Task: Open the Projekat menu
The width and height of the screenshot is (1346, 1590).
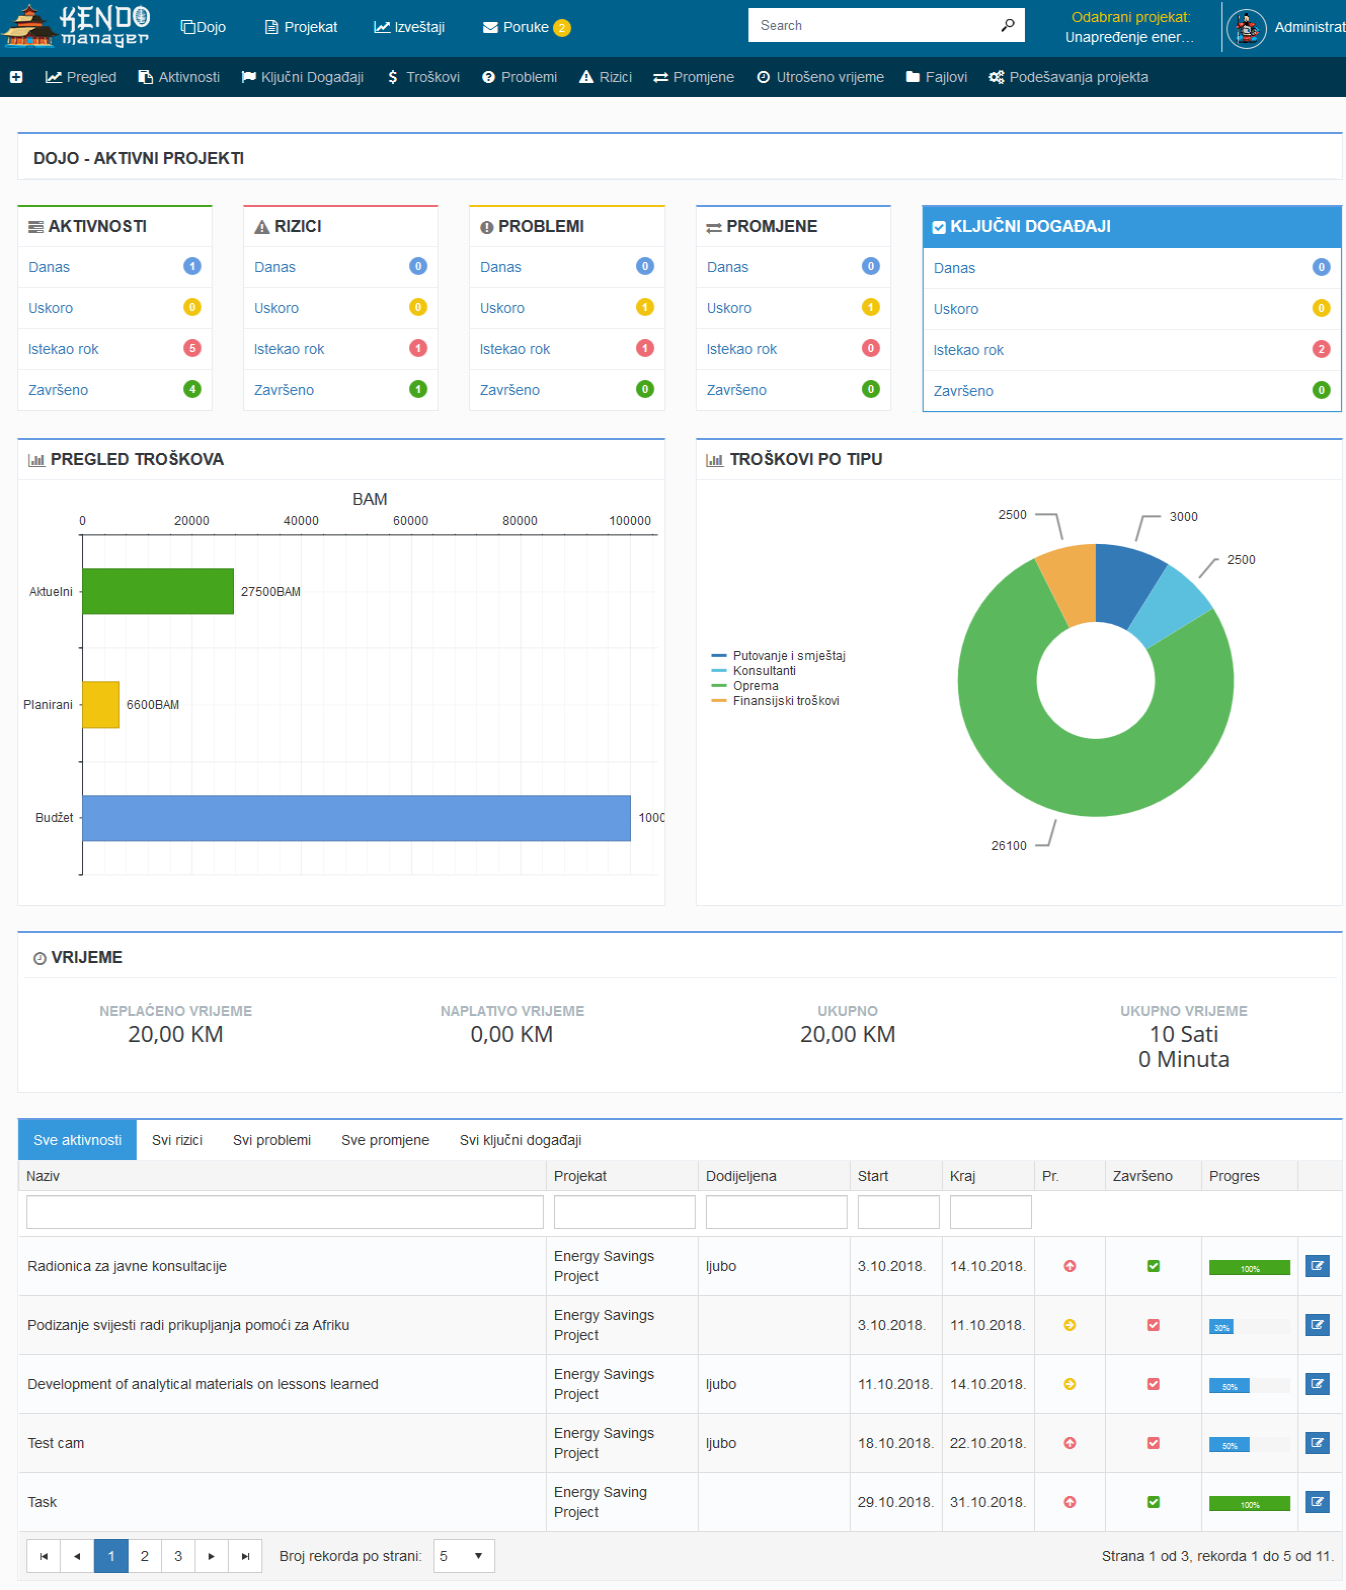Action: (301, 27)
